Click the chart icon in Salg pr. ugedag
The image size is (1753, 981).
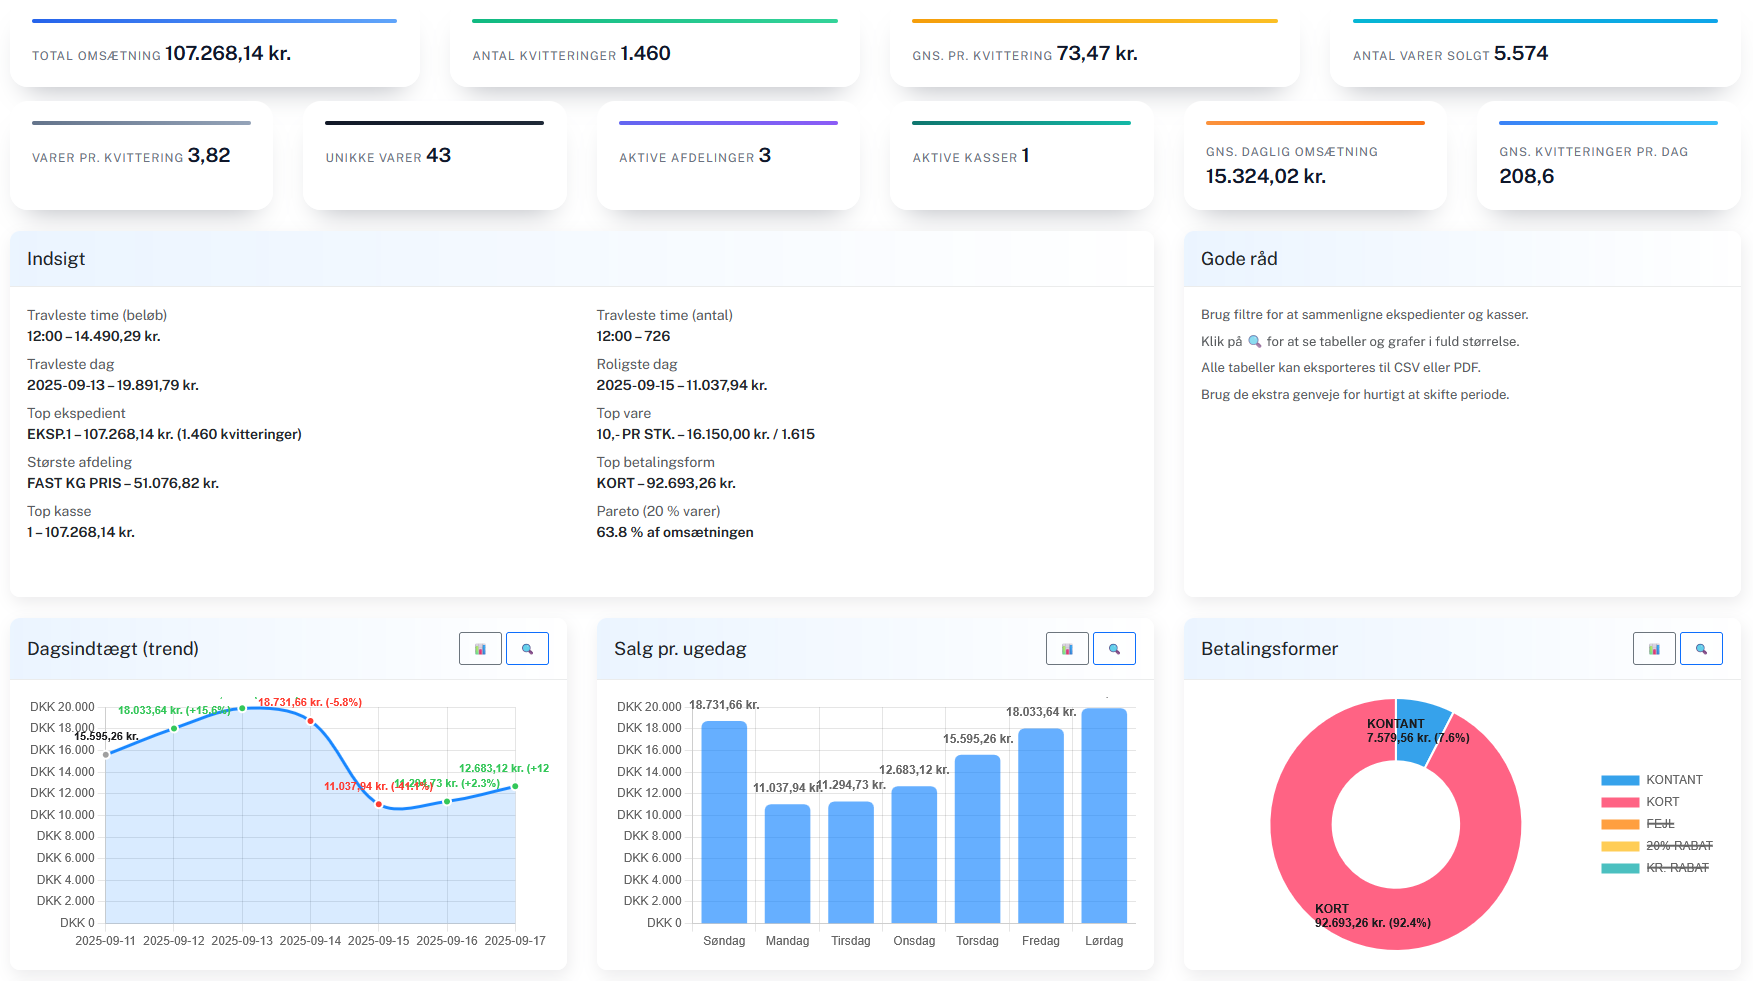(1067, 649)
